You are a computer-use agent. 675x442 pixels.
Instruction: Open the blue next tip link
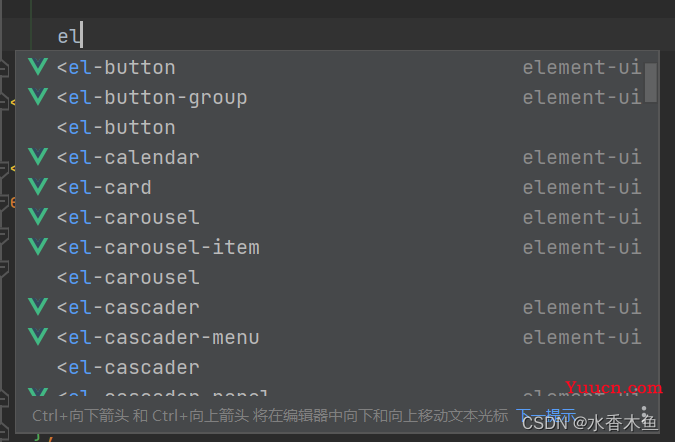click(x=546, y=416)
